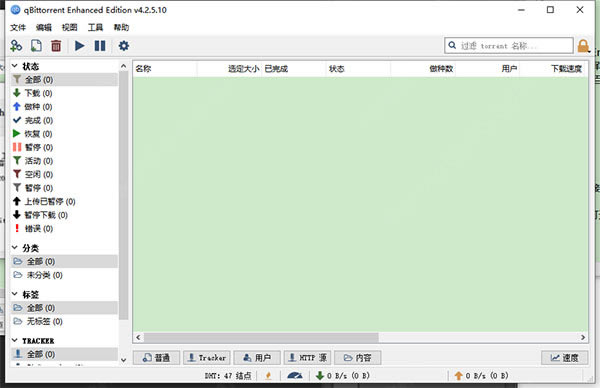The height and width of the screenshot is (388, 600).
Task: Maximize the qBittorrent window
Action: pyautogui.click(x=550, y=10)
